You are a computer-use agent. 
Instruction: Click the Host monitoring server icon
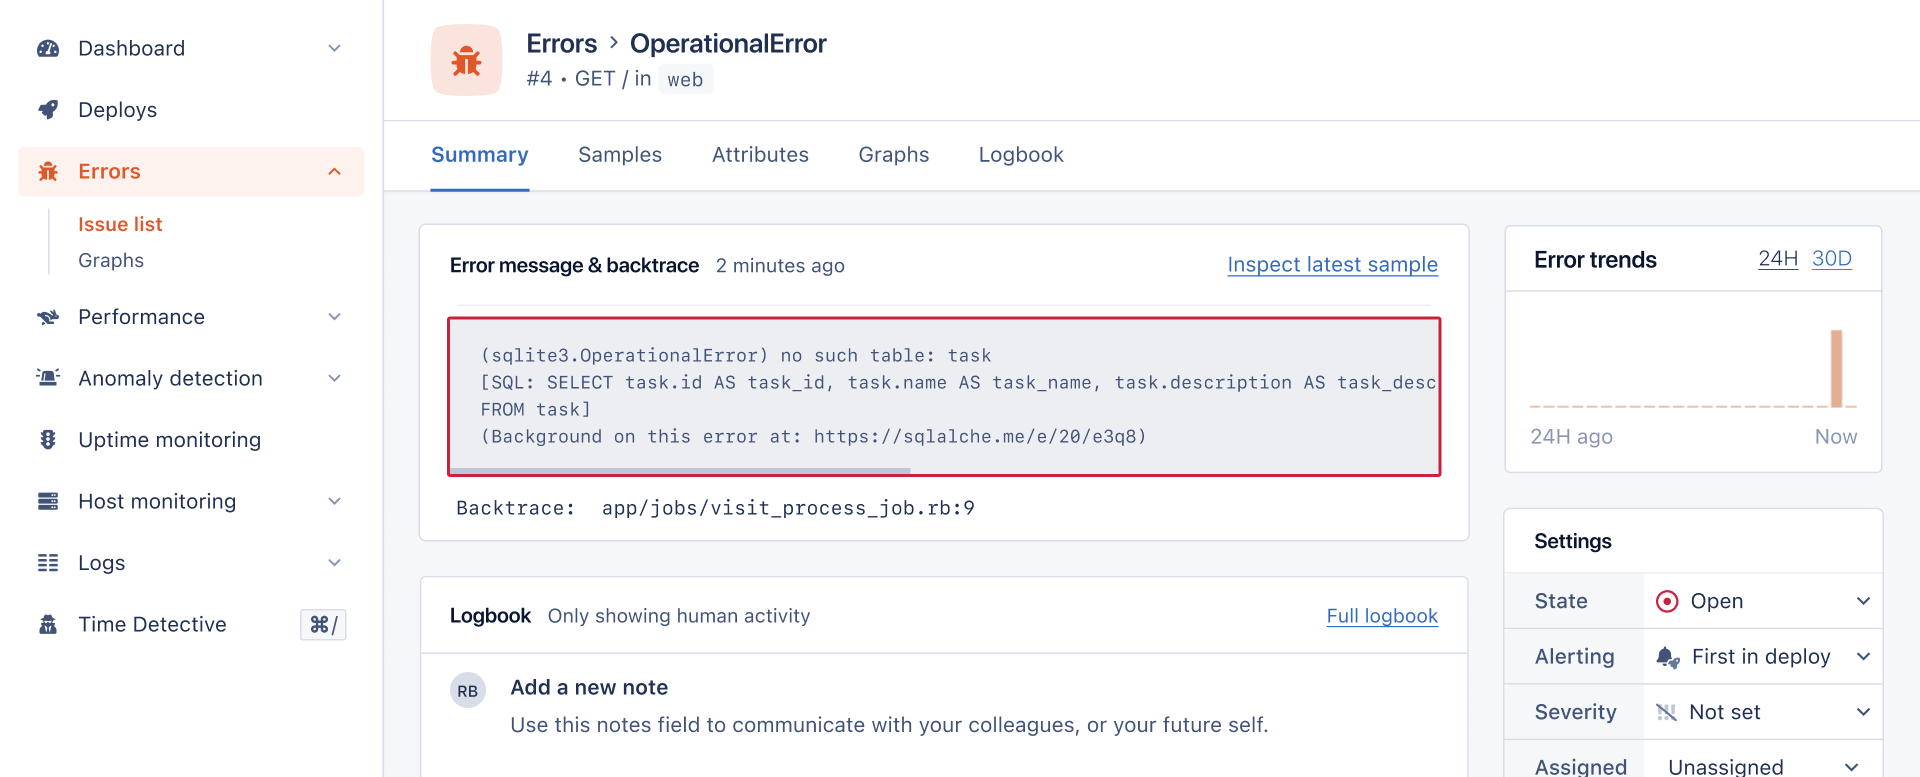coord(48,502)
